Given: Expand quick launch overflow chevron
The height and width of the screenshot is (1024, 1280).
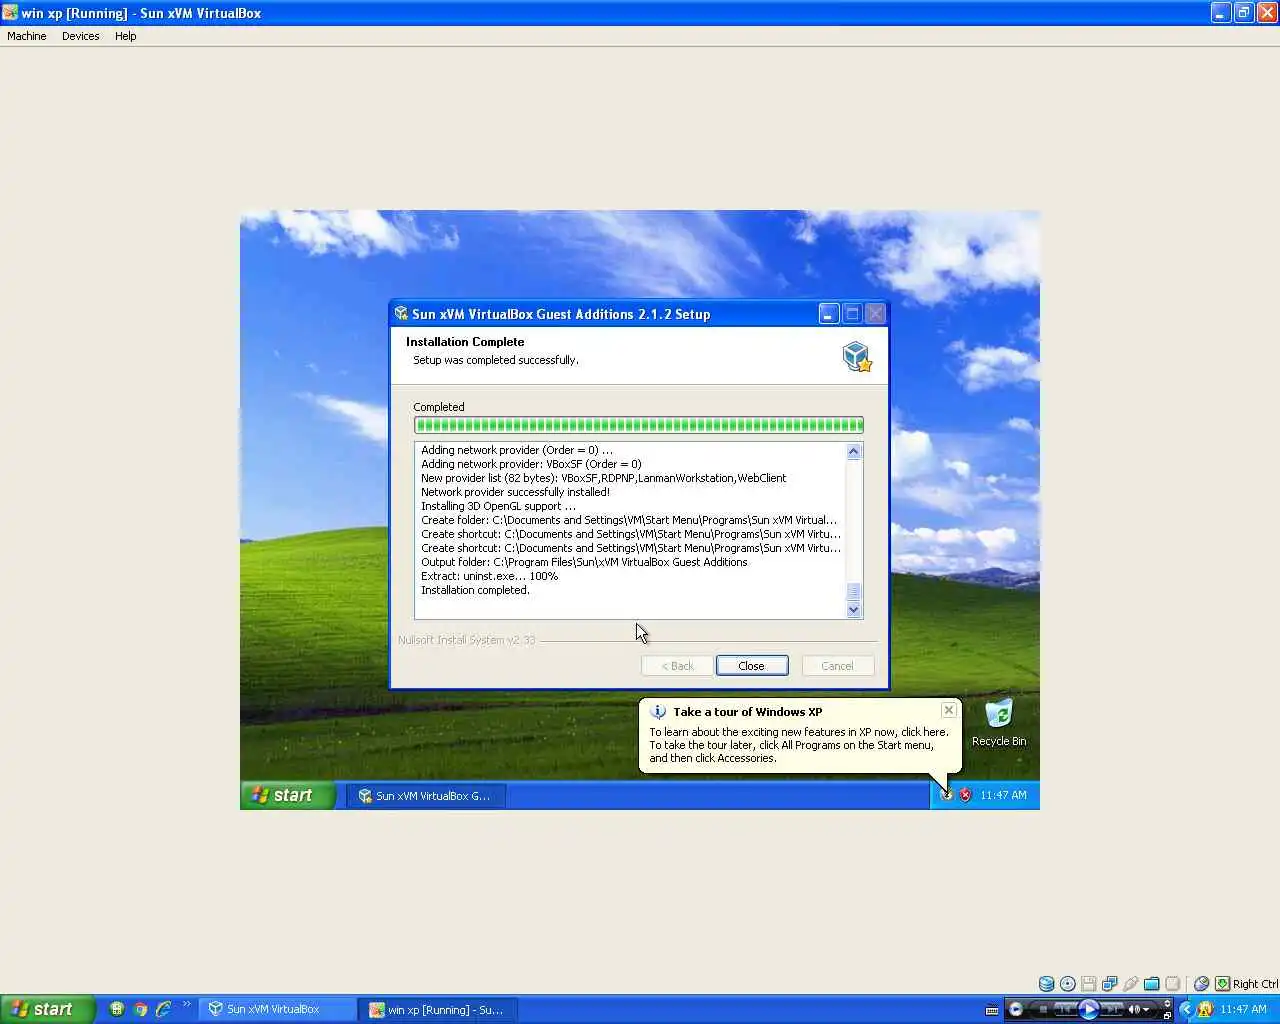Looking at the screenshot, I should pos(186,1005).
